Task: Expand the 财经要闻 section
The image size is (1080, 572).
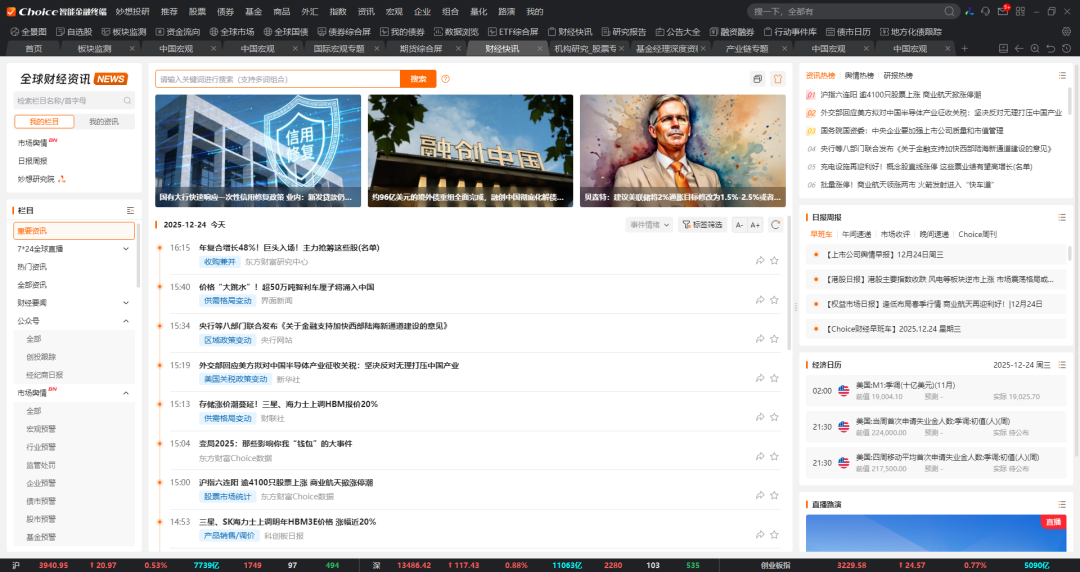Action: pos(126,303)
